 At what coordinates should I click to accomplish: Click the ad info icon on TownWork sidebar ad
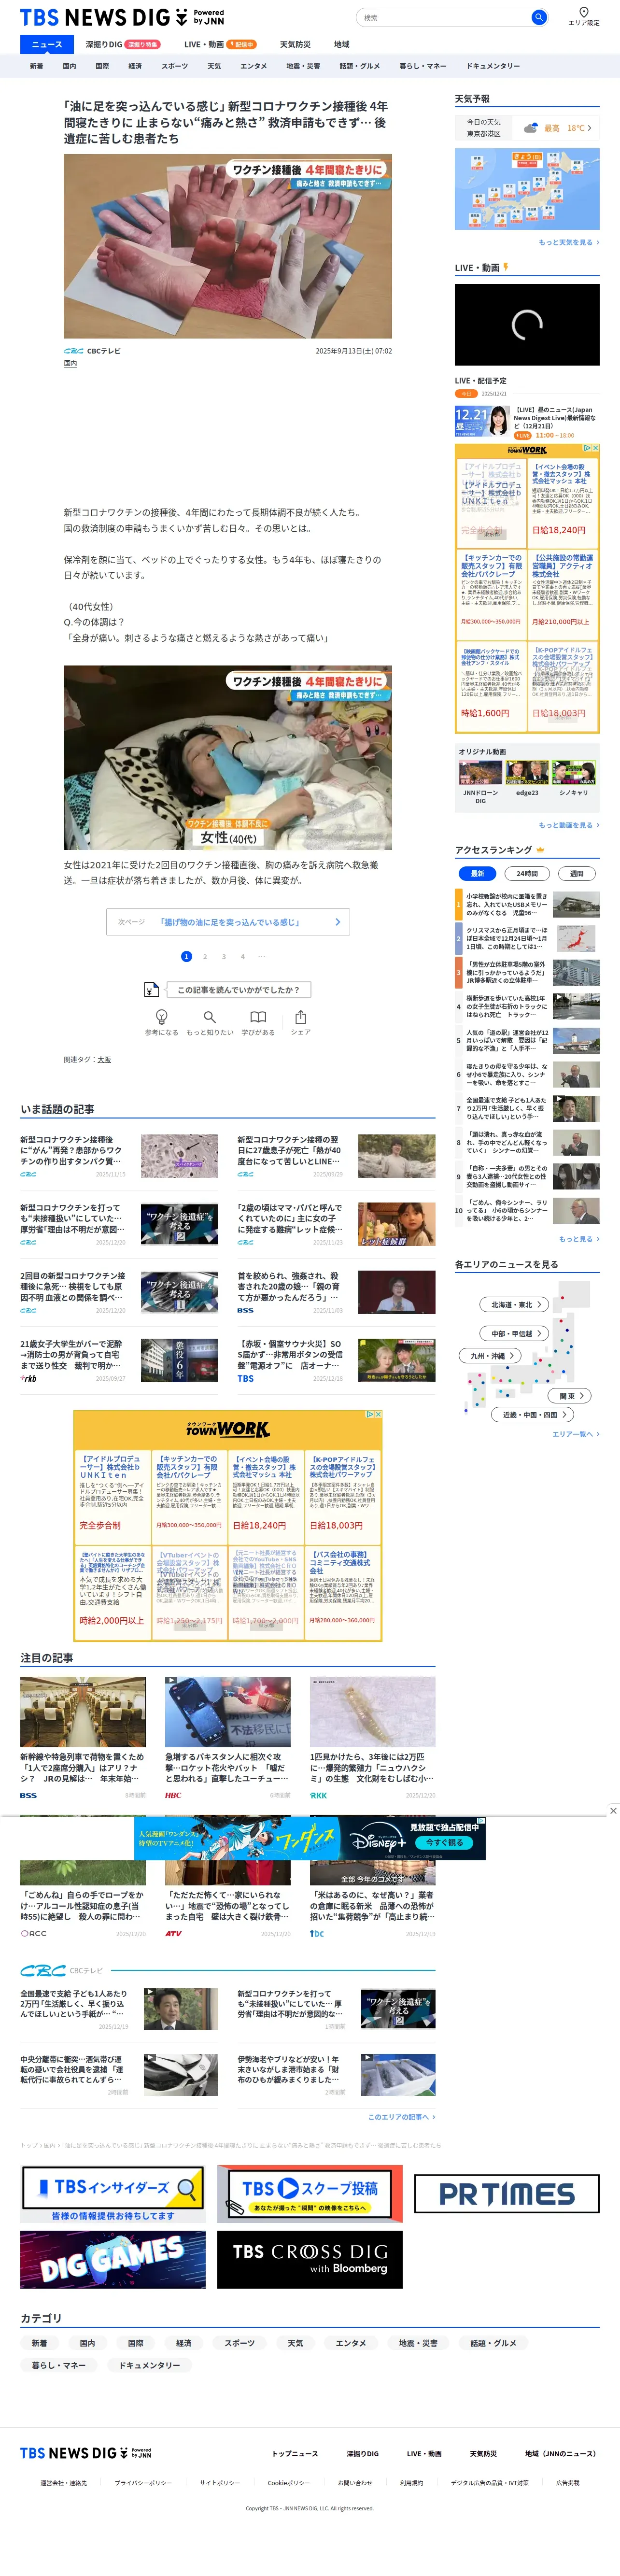tap(588, 448)
